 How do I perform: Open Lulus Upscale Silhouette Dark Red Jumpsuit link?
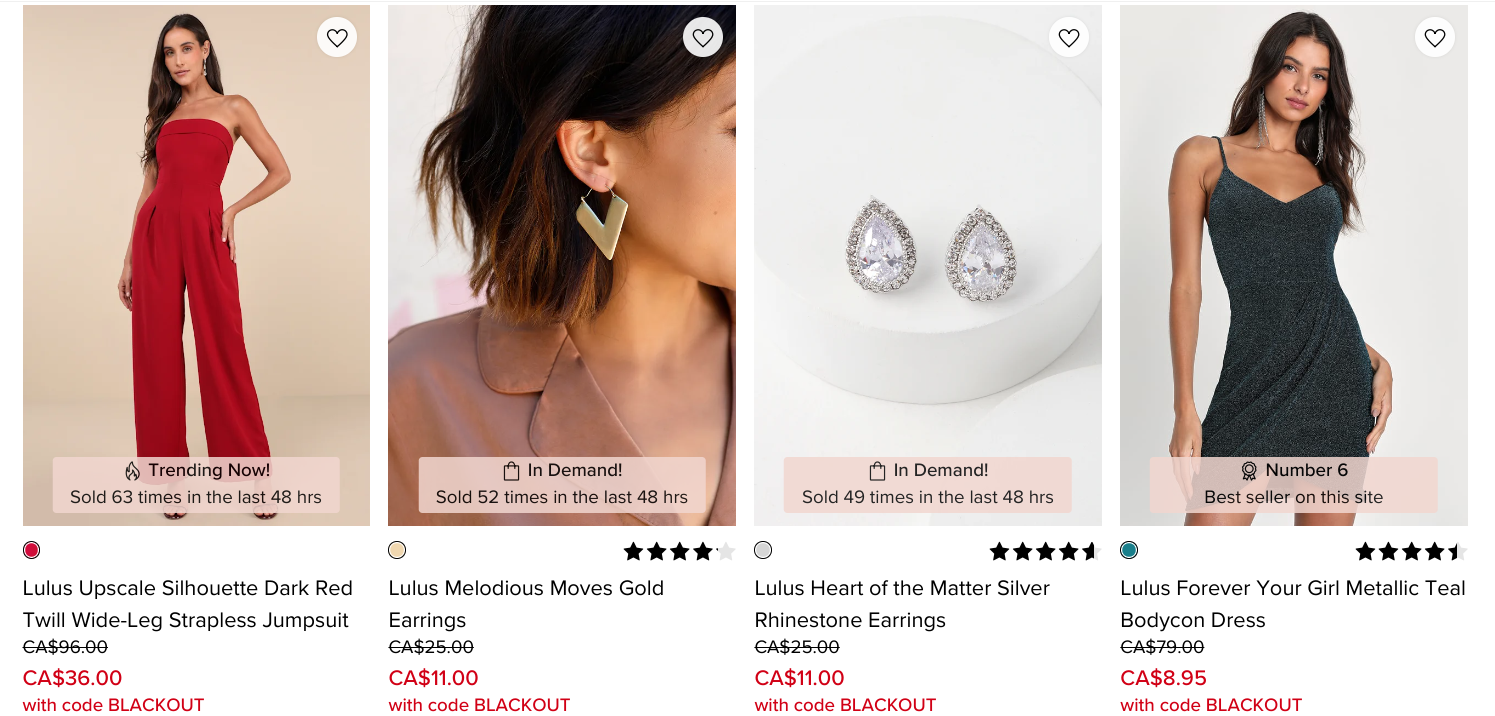tap(187, 604)
